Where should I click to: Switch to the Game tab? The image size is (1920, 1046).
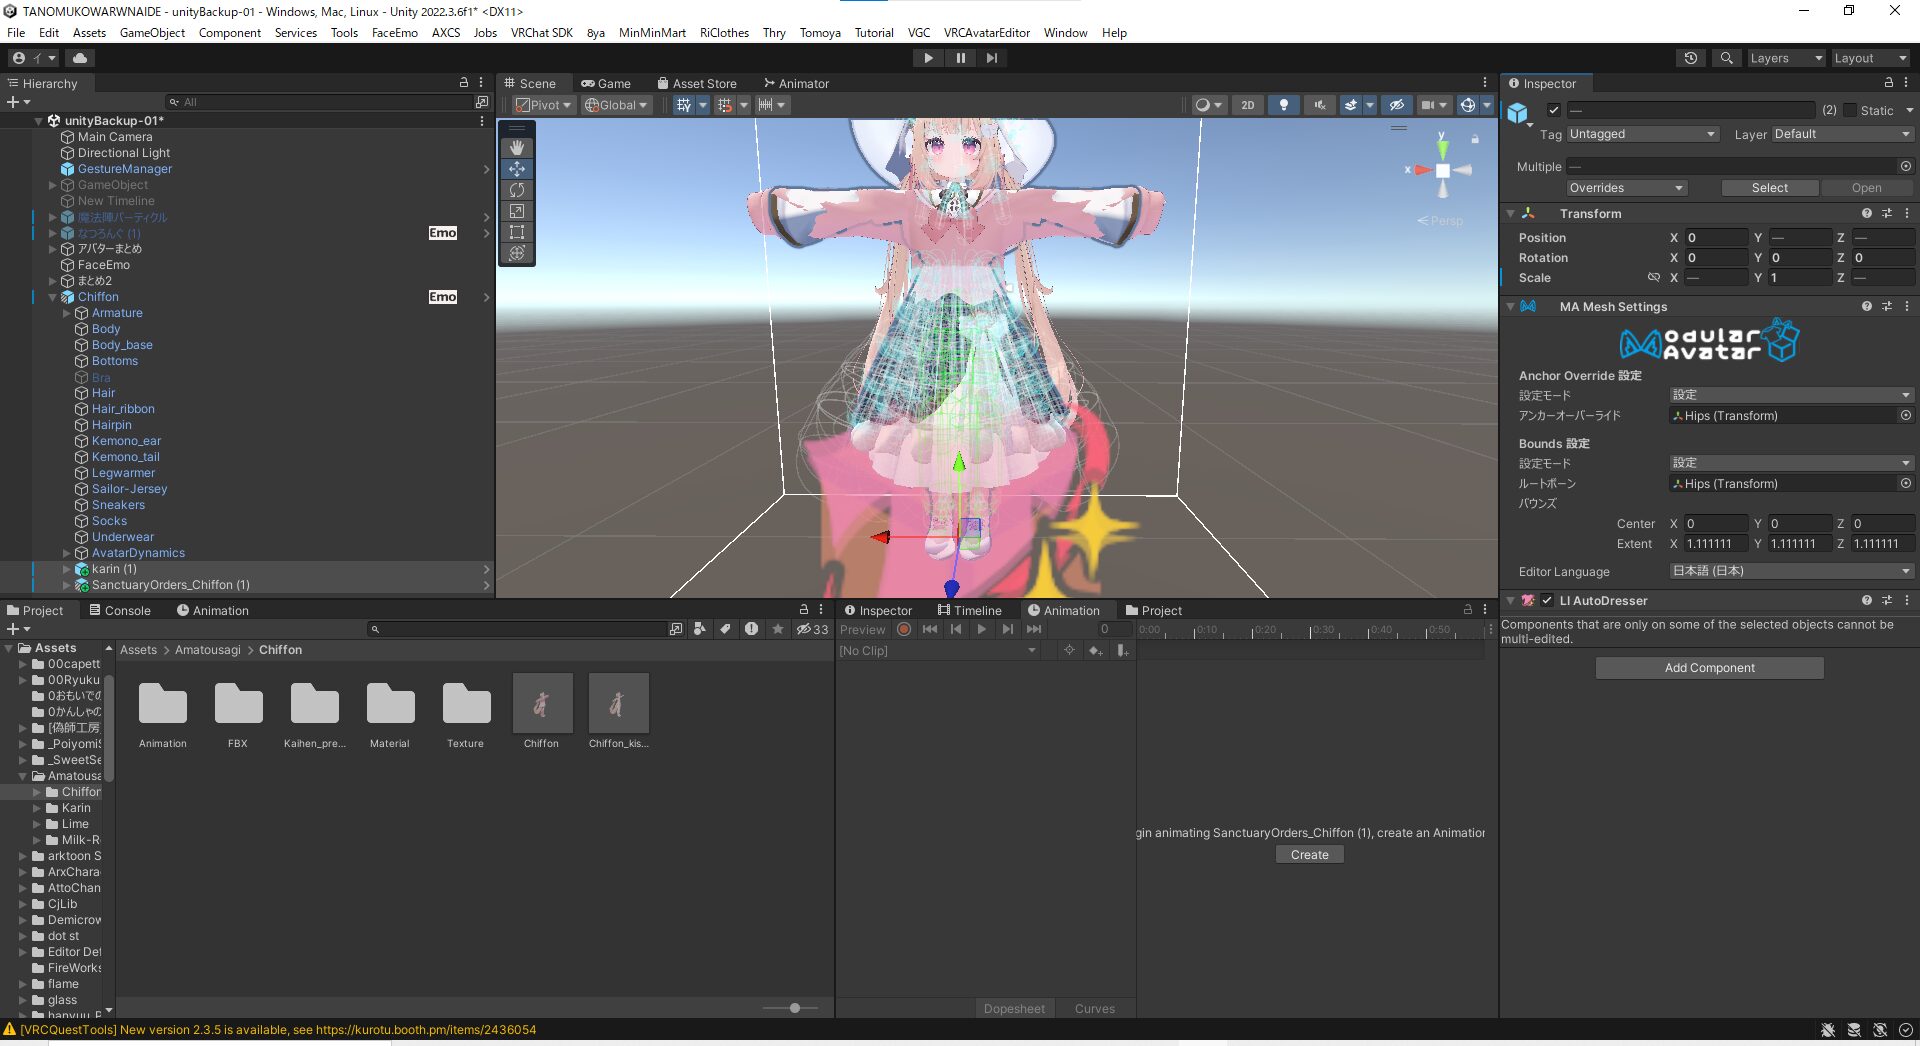coord(608,83)
